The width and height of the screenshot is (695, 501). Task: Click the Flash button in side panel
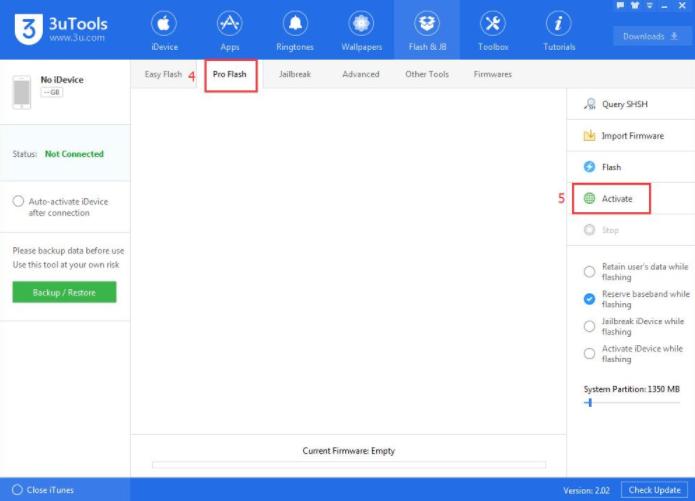[x=631, y=167]
